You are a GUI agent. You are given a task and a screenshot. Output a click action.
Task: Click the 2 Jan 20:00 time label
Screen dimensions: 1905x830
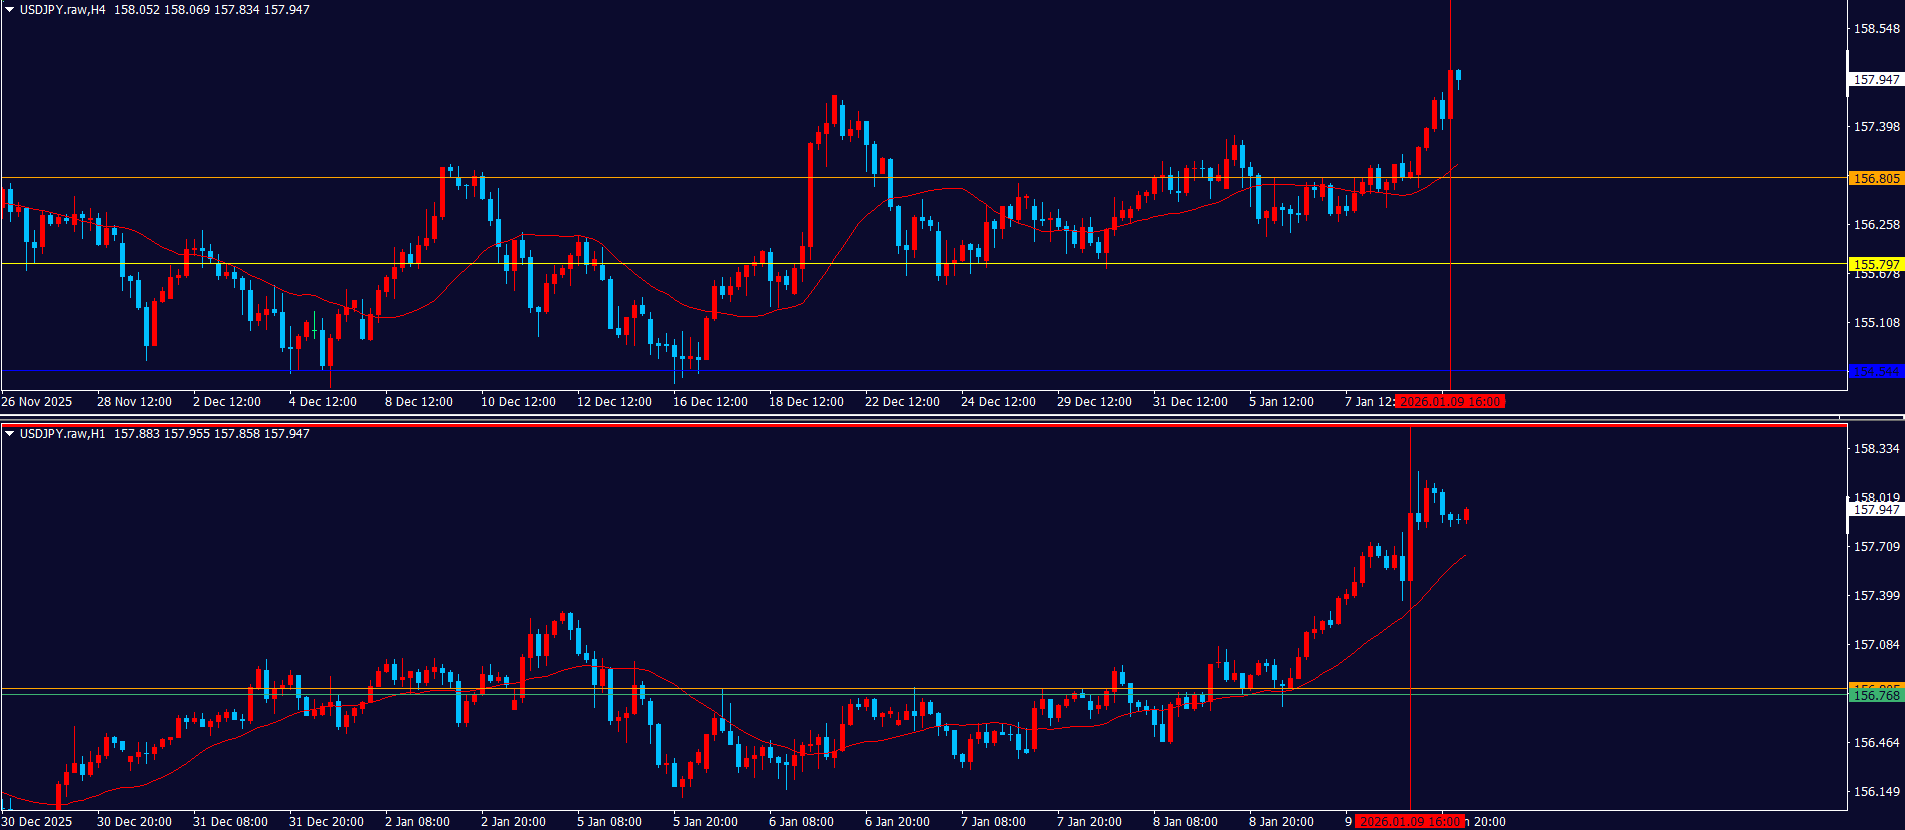pyautogui.click(x=513, y=822)
